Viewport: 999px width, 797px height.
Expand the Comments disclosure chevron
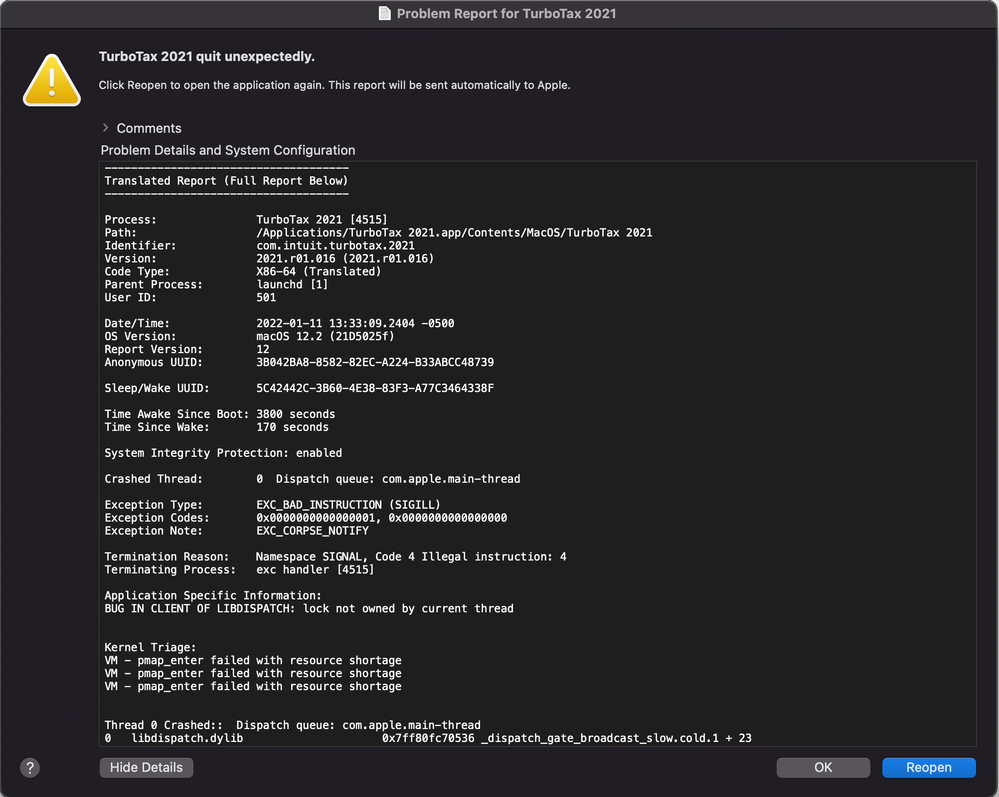pyautogui.click(x=105, y=128)
